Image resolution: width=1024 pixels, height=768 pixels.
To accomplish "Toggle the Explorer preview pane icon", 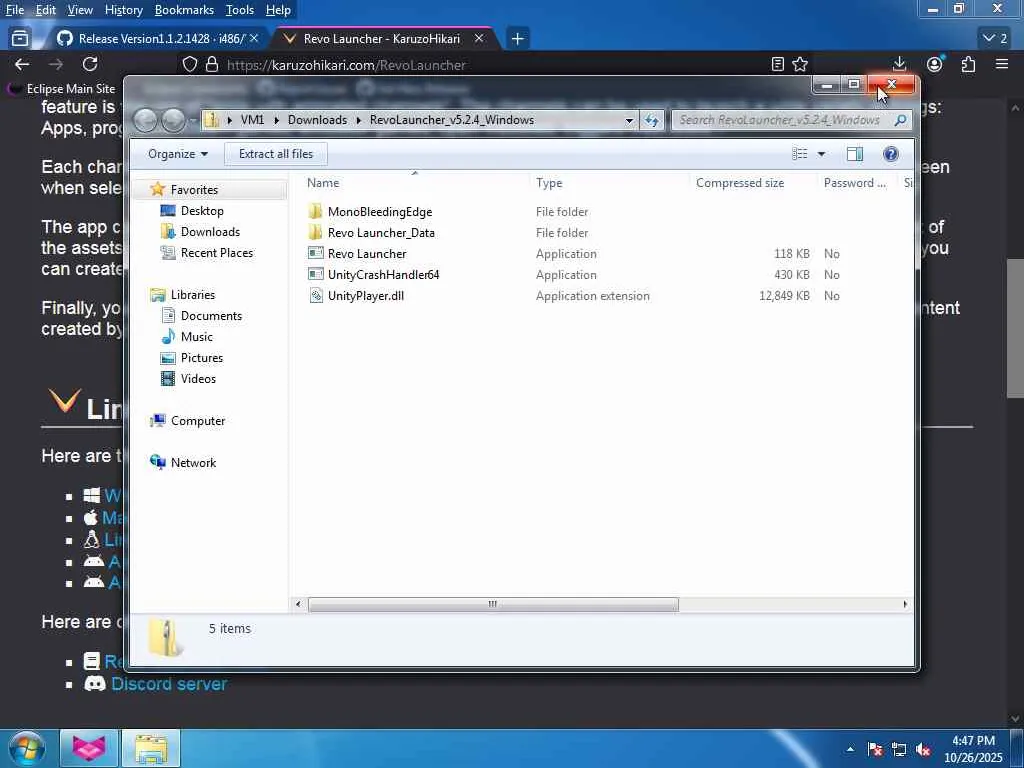I will pyautogui.click(x=855, y=154).
